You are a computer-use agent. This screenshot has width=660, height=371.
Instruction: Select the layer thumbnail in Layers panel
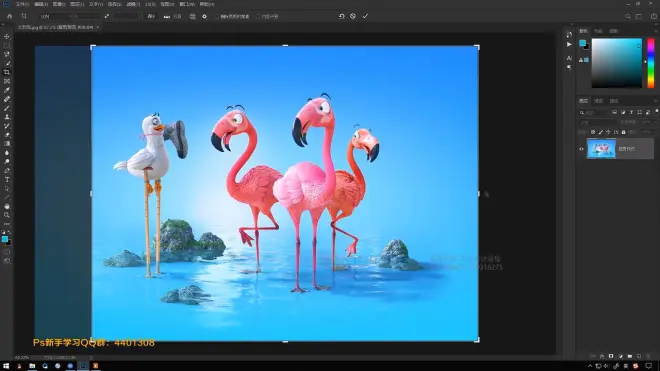click(x=601, y=149)
